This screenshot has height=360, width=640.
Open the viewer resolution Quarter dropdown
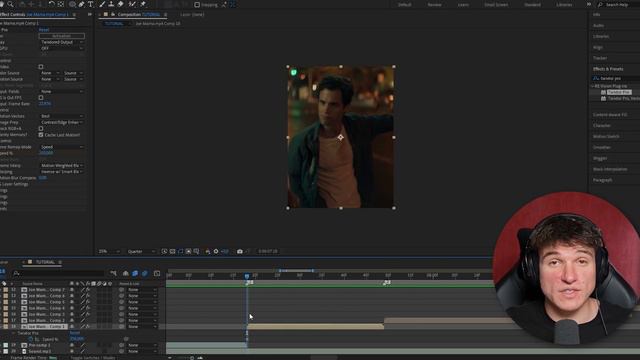(141, 251)
